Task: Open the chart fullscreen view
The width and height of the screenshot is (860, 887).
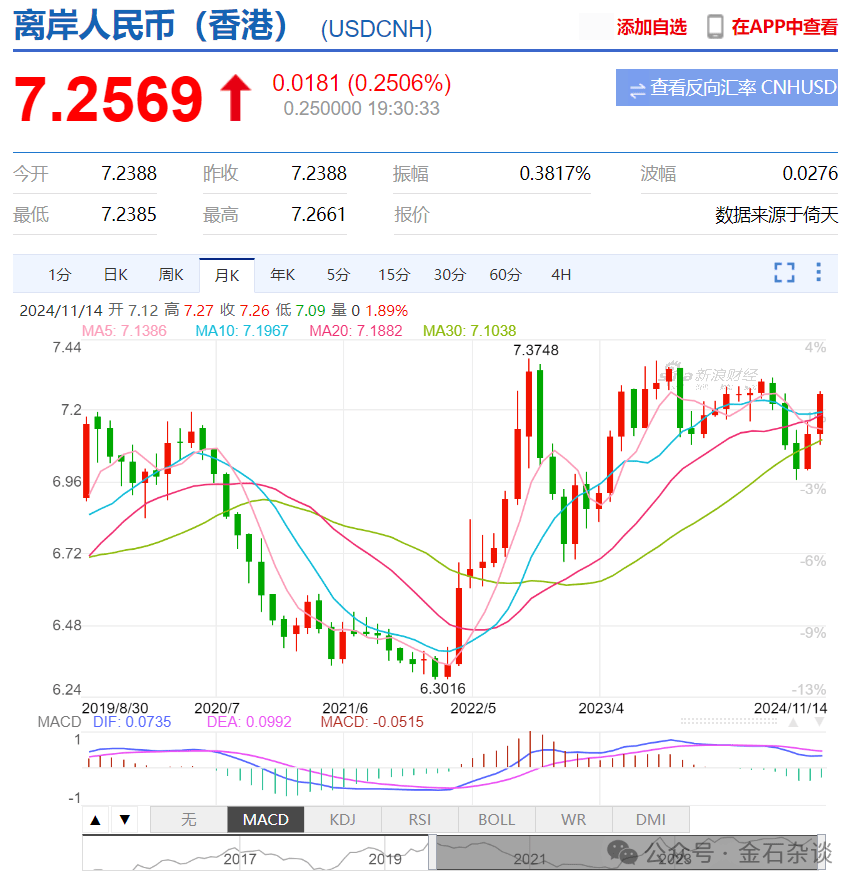Action: 784,271
